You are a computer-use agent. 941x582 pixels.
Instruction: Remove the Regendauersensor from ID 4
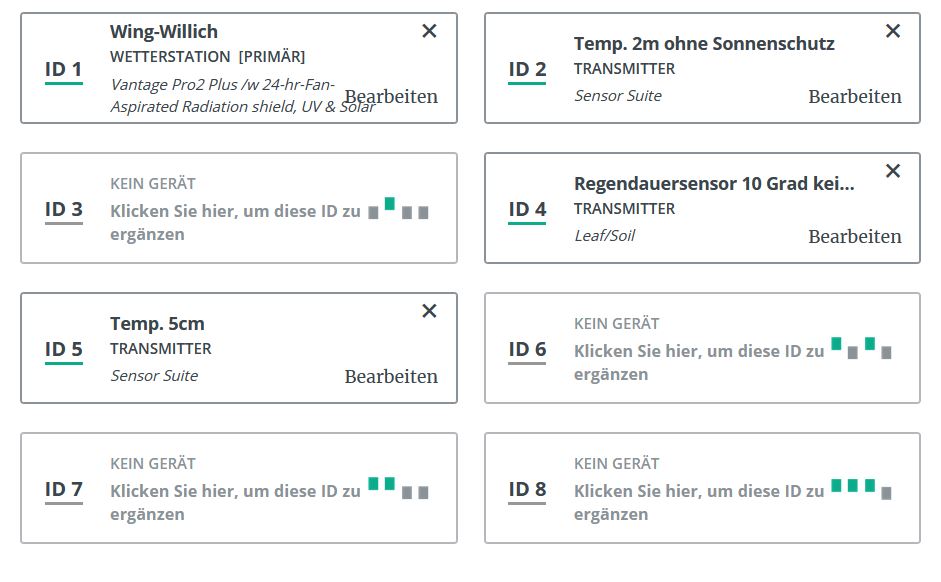tap(893, 171)
